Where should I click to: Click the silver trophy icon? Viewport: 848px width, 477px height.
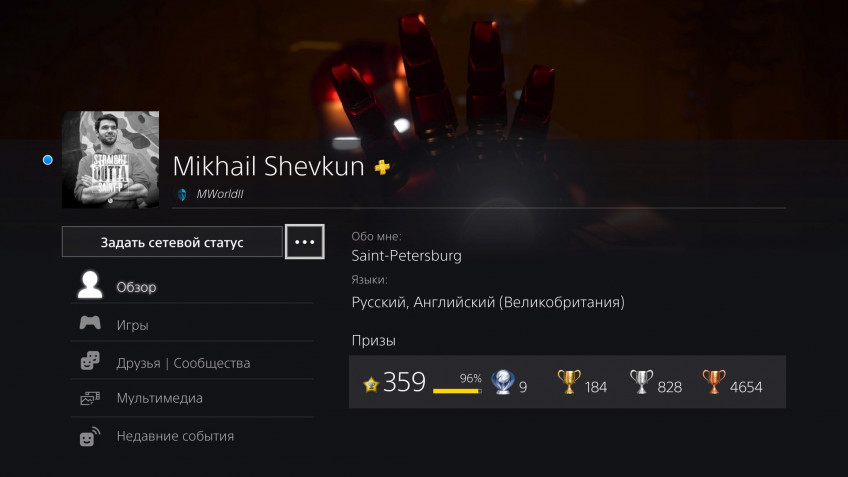[x=641, y=382]
